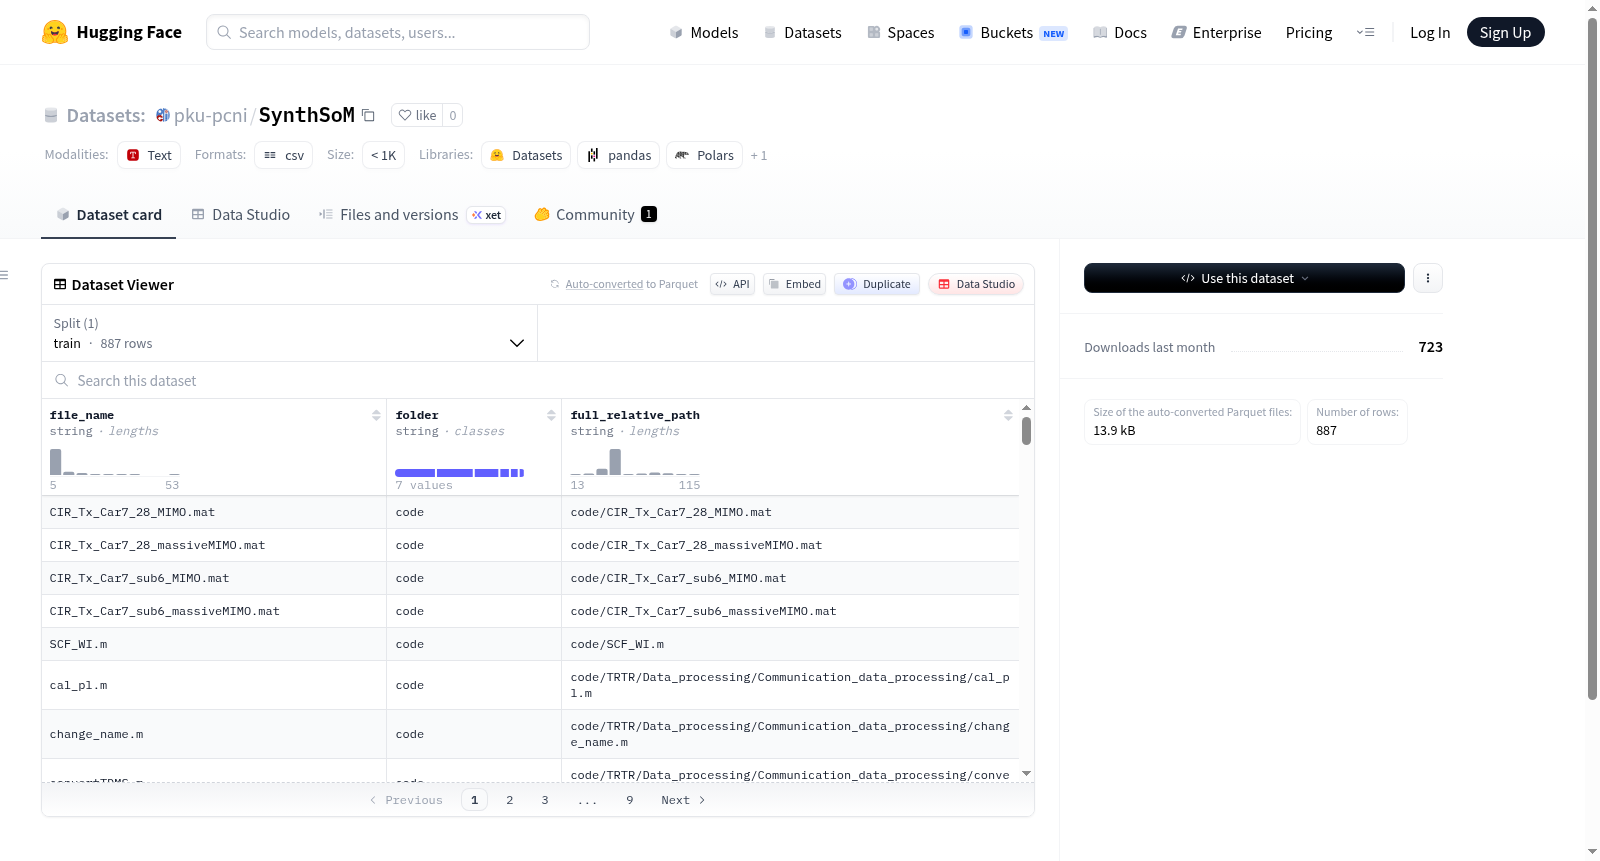Open Docs in the navbar
Viewport: 1600px width, 861px height.
[1119, 32]
